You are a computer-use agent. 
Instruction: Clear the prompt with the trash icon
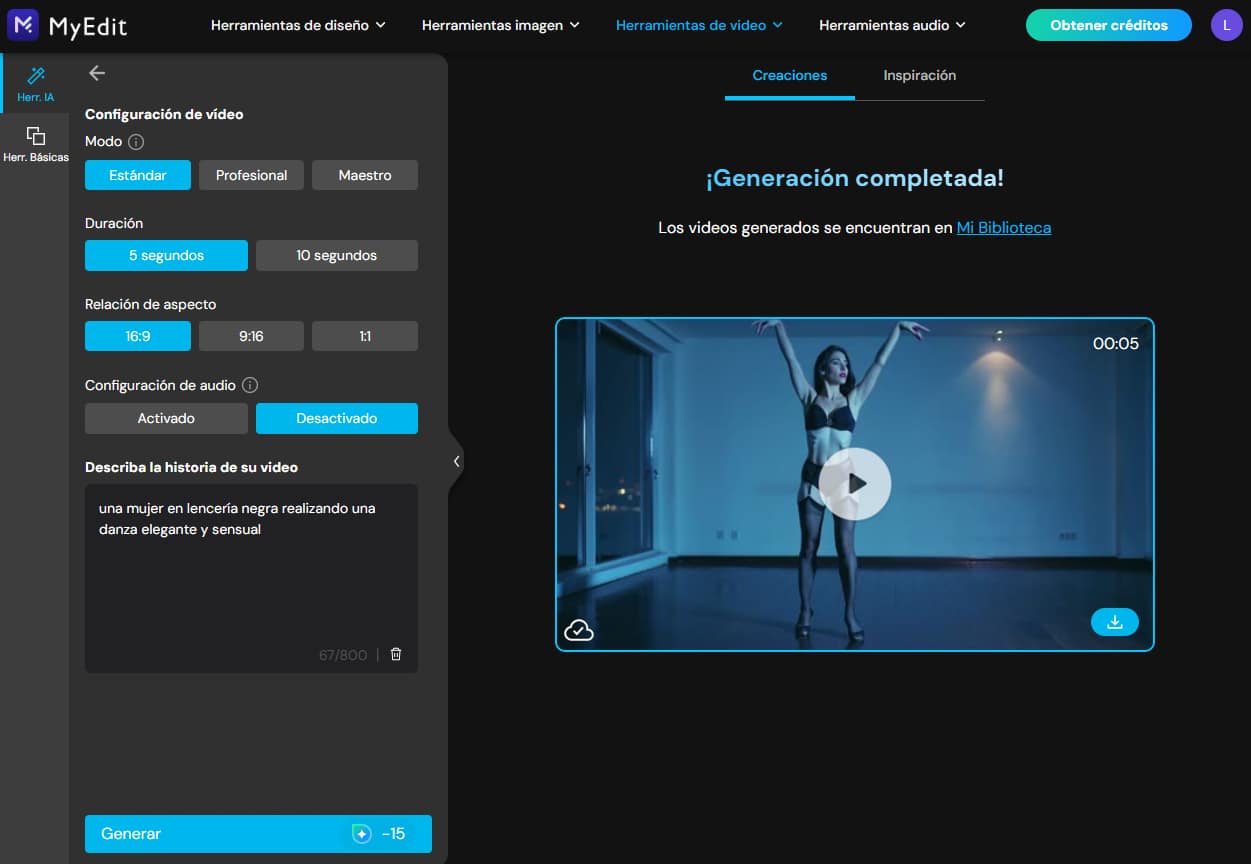395,653
